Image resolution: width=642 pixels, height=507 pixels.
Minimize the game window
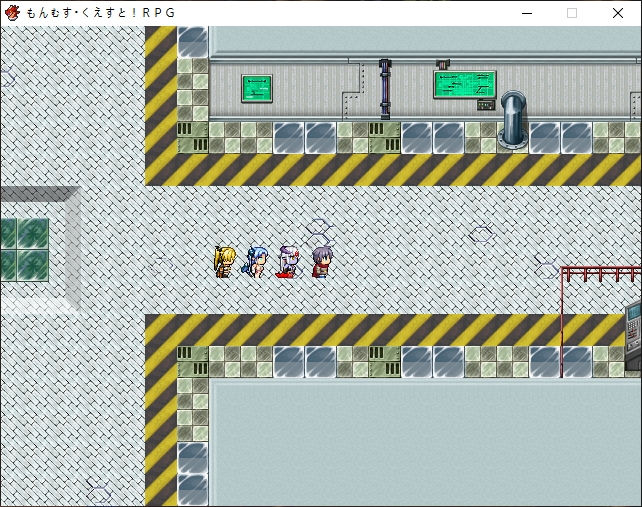click(x=527, y=13)
